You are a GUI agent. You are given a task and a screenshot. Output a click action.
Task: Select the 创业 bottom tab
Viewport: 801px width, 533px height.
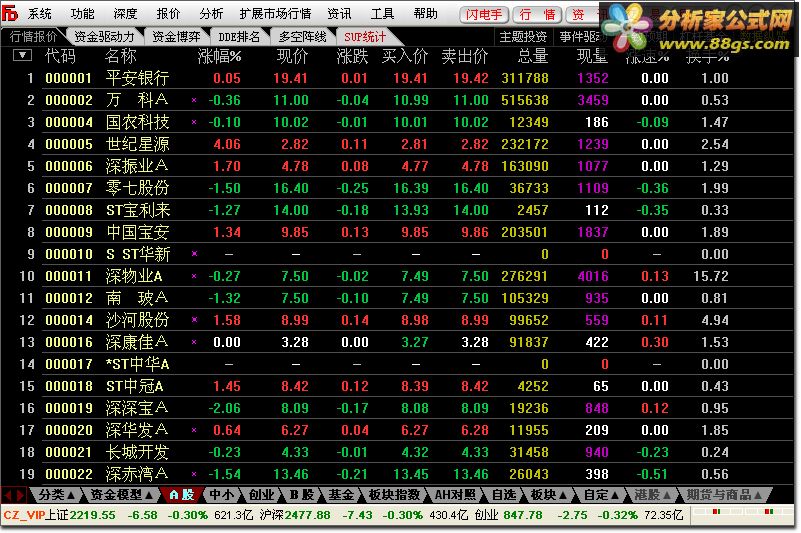pyautogui.click(x=261, y=495)
